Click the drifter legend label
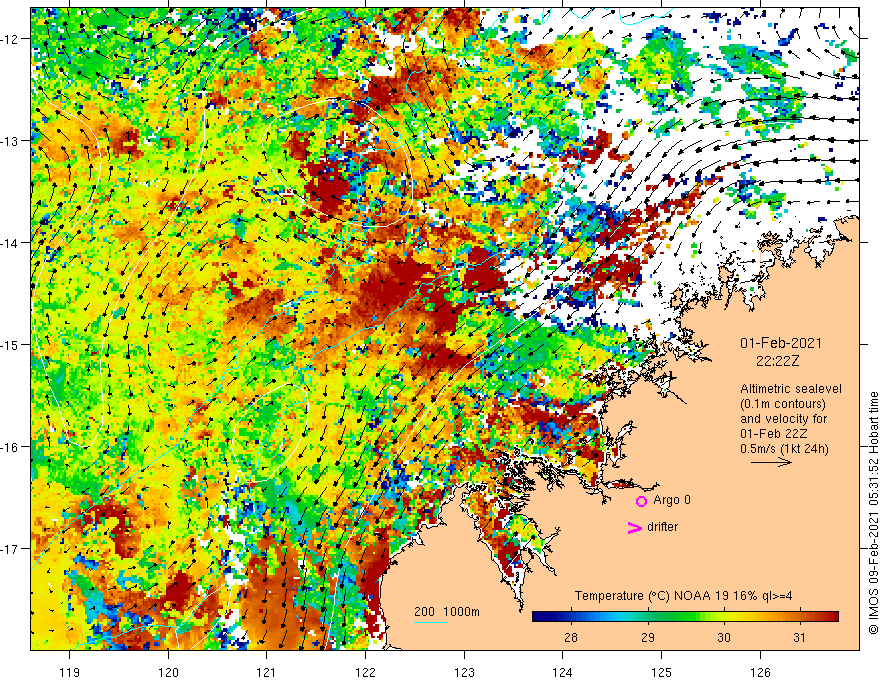The image size is (880, 680). tap(662, 527)
